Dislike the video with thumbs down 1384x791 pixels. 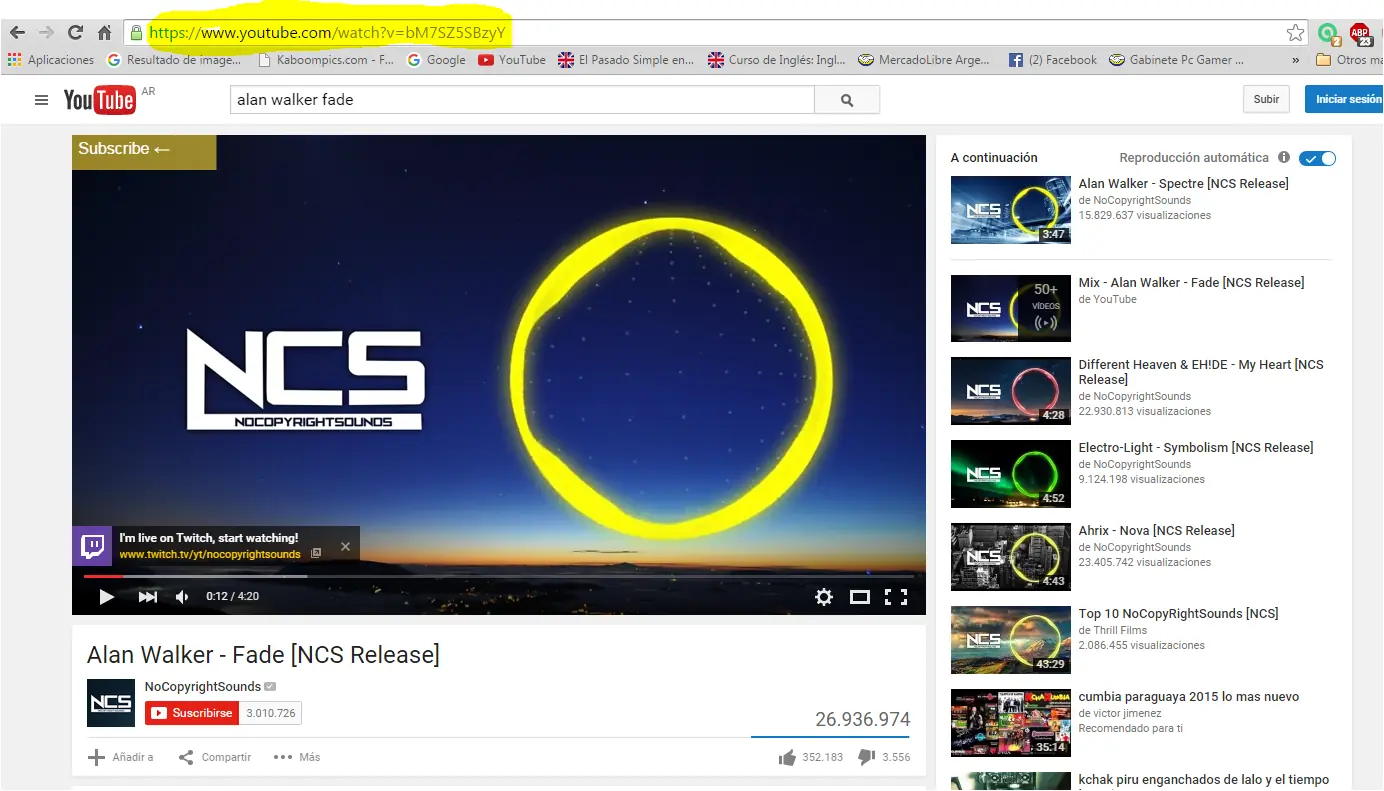867,757
